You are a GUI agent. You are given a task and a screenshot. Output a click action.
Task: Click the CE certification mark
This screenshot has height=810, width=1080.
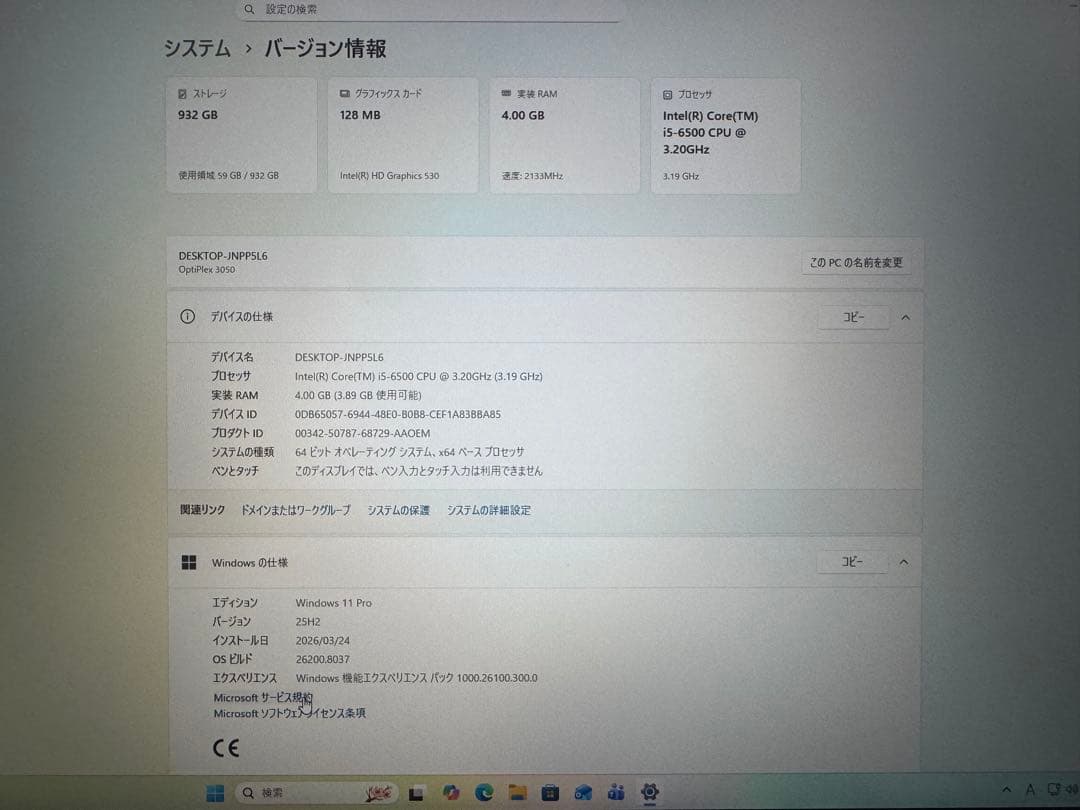tap(226, 748)
